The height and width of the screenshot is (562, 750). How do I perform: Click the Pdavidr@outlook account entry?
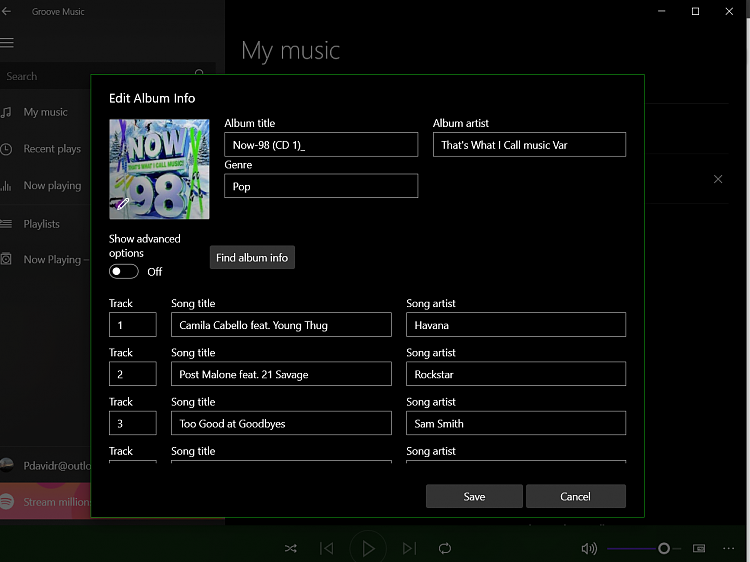[x=45, y=465]
